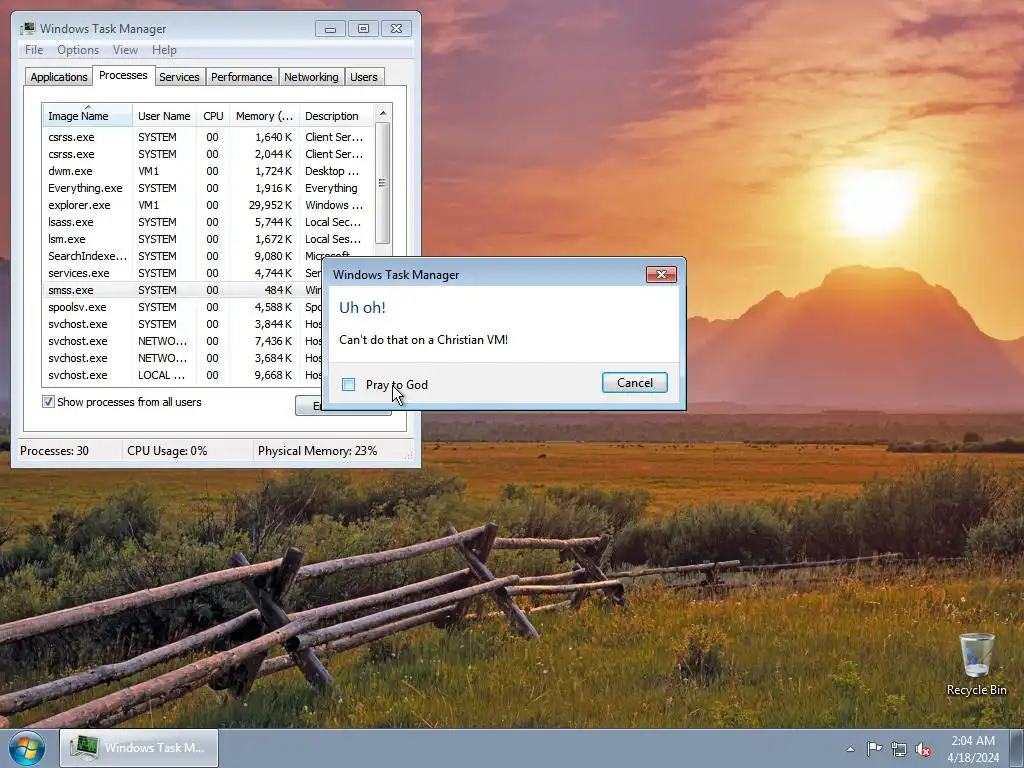Select the lsass.exe process row
This screenshot has width=1024, height=768.
click(208, 222)
